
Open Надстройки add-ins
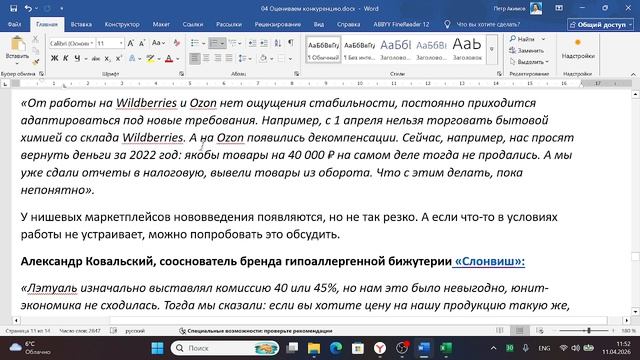pos(578,49)
